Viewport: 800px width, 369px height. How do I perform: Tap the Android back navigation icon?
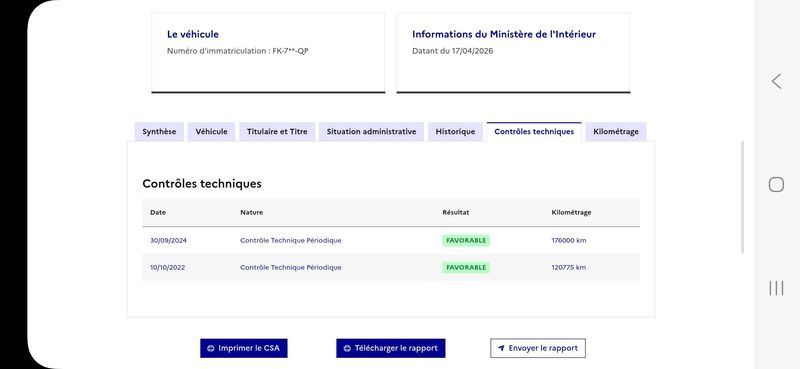pyautogui.click(x=776, y=81)
